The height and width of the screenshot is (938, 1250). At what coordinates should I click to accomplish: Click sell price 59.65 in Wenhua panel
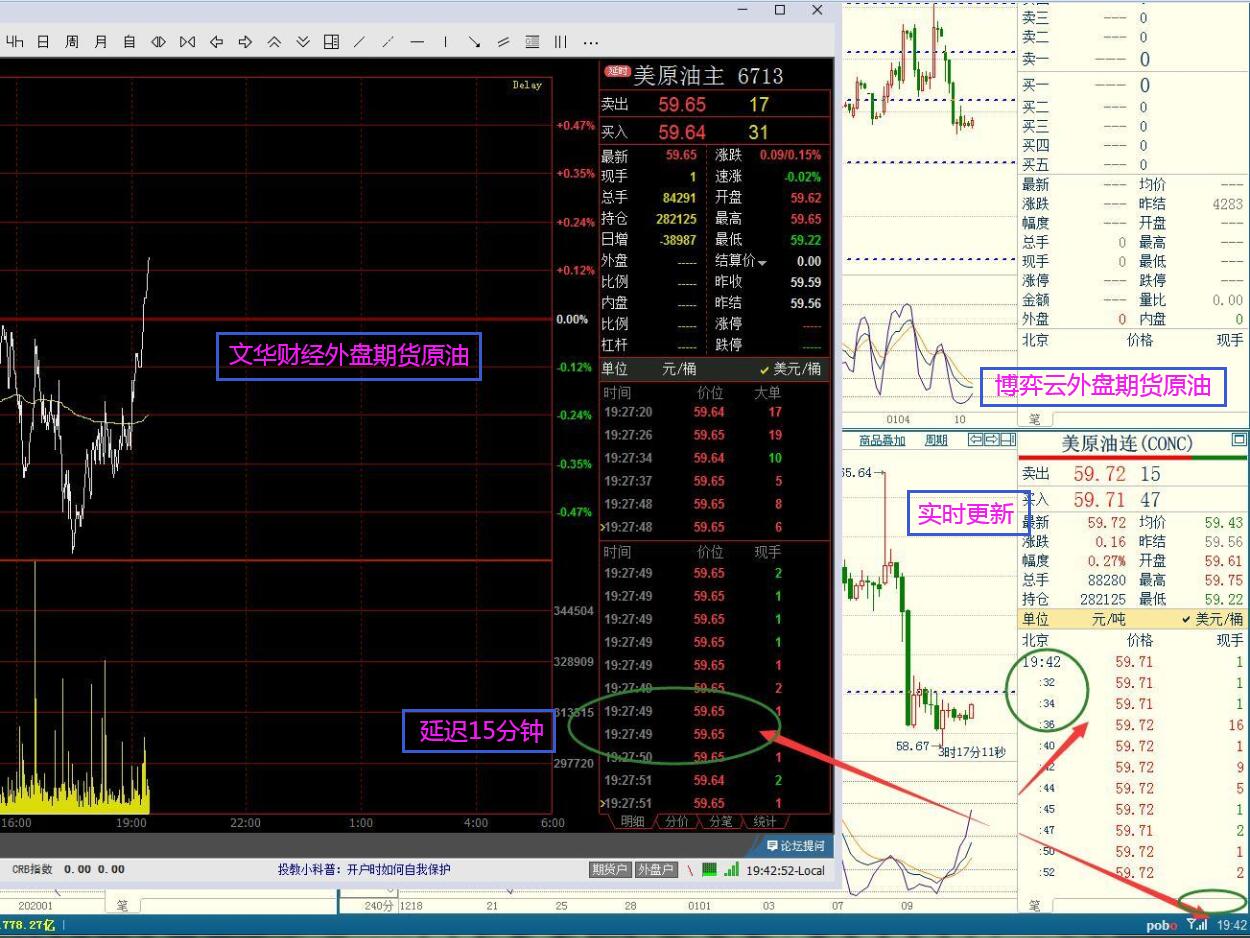(x=682, y=104)
